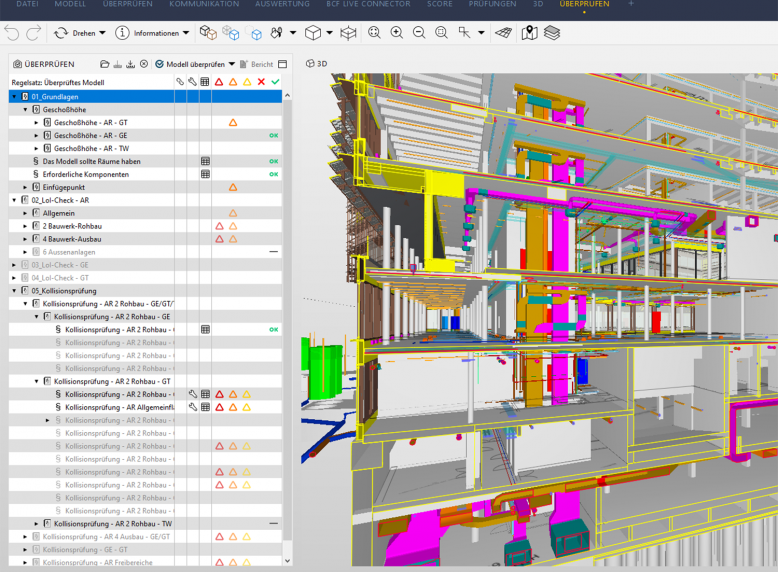Toggle the red X rejected filter
The height and width of the screenshot is (572, 778).
[261, 82]
